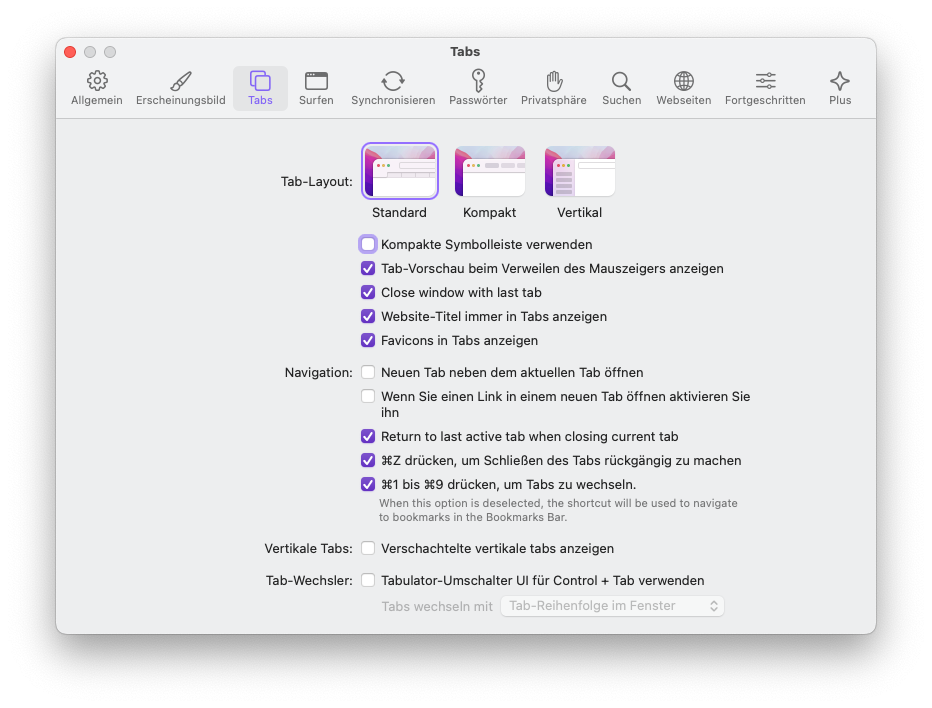The width and height of the screenshot is (932, 708).
Task: Select the Standard tab layout thumbnail
Action: tap(400, 172)
